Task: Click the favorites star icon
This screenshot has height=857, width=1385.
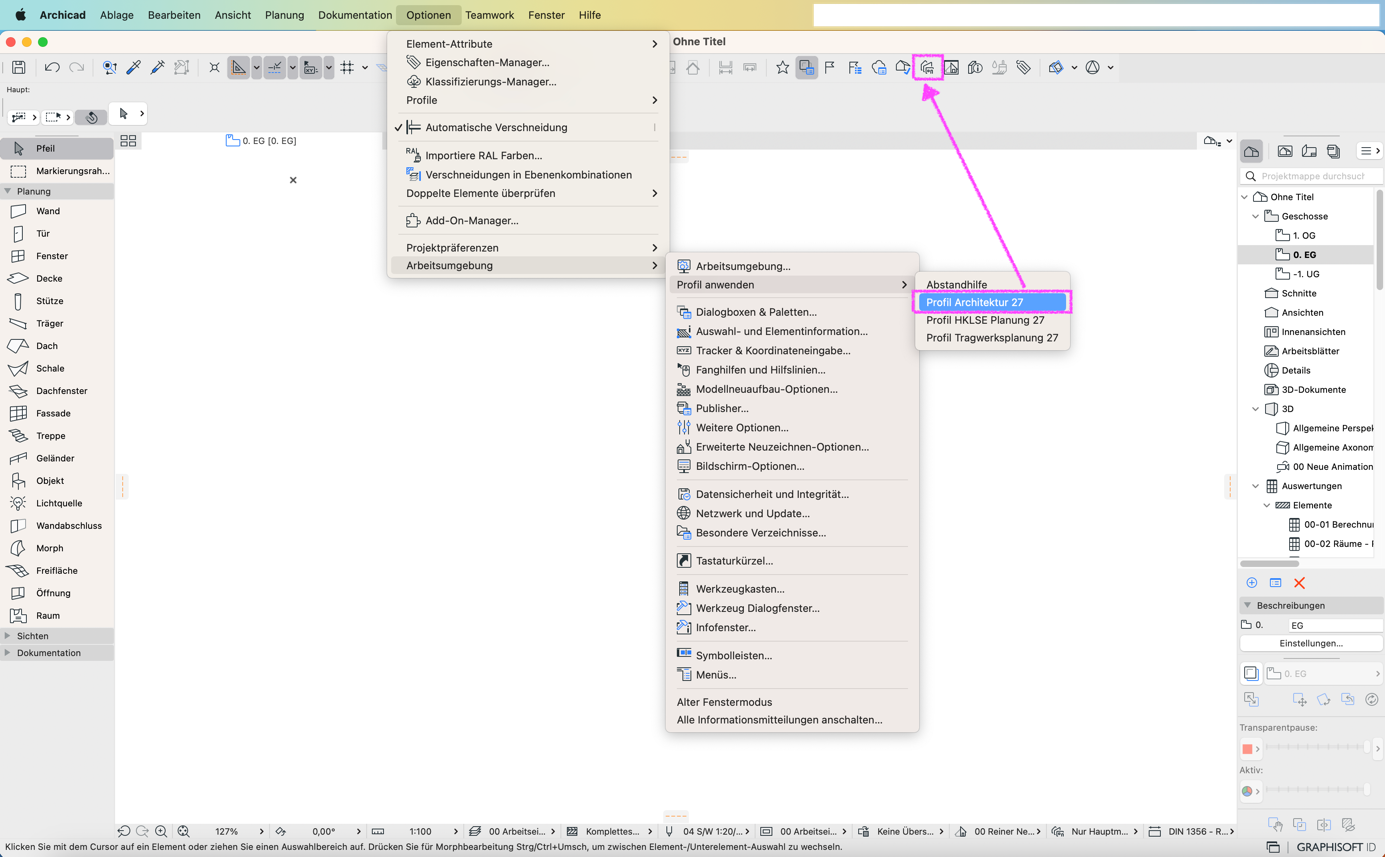Action: (x=782, y=67)
